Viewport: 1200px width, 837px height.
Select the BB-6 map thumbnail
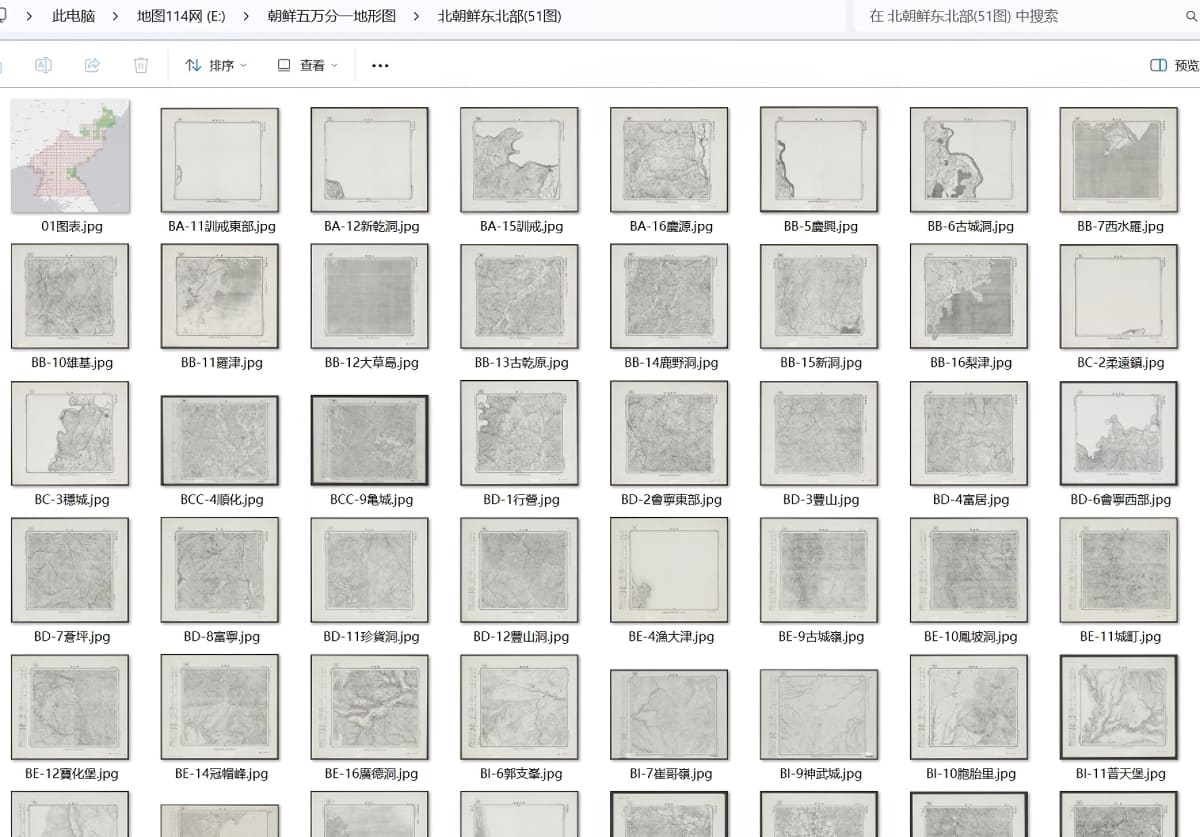pos(970,160)
